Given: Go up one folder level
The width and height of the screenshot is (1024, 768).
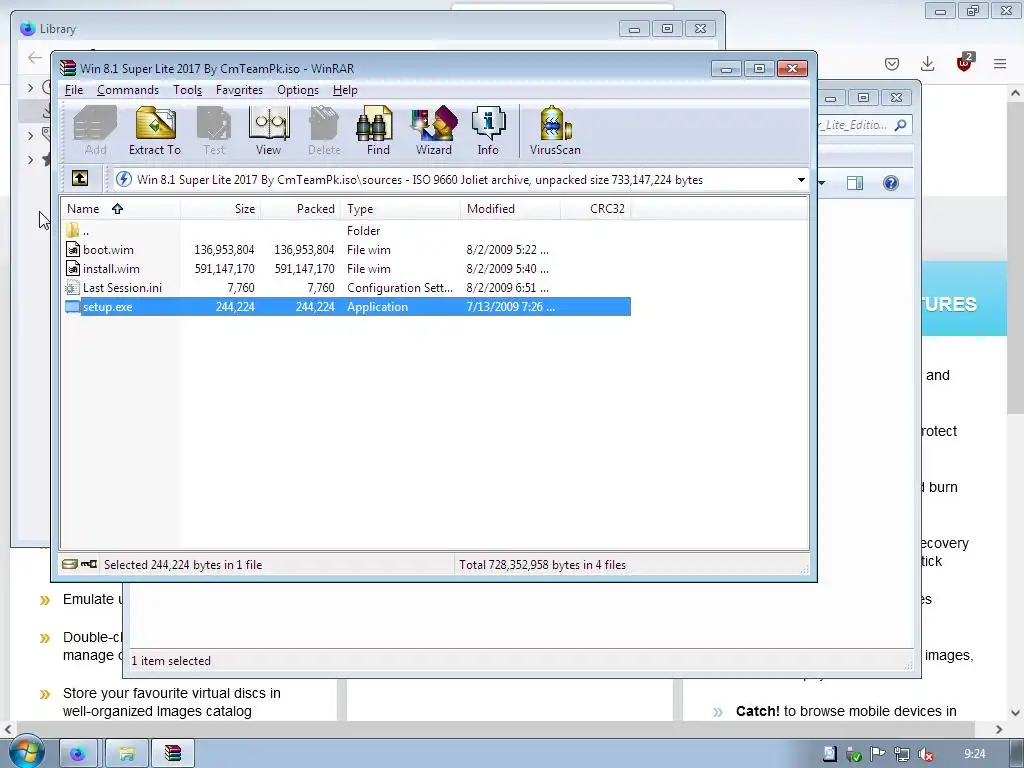Looking at the screenshot, I should tap(80, 178).
